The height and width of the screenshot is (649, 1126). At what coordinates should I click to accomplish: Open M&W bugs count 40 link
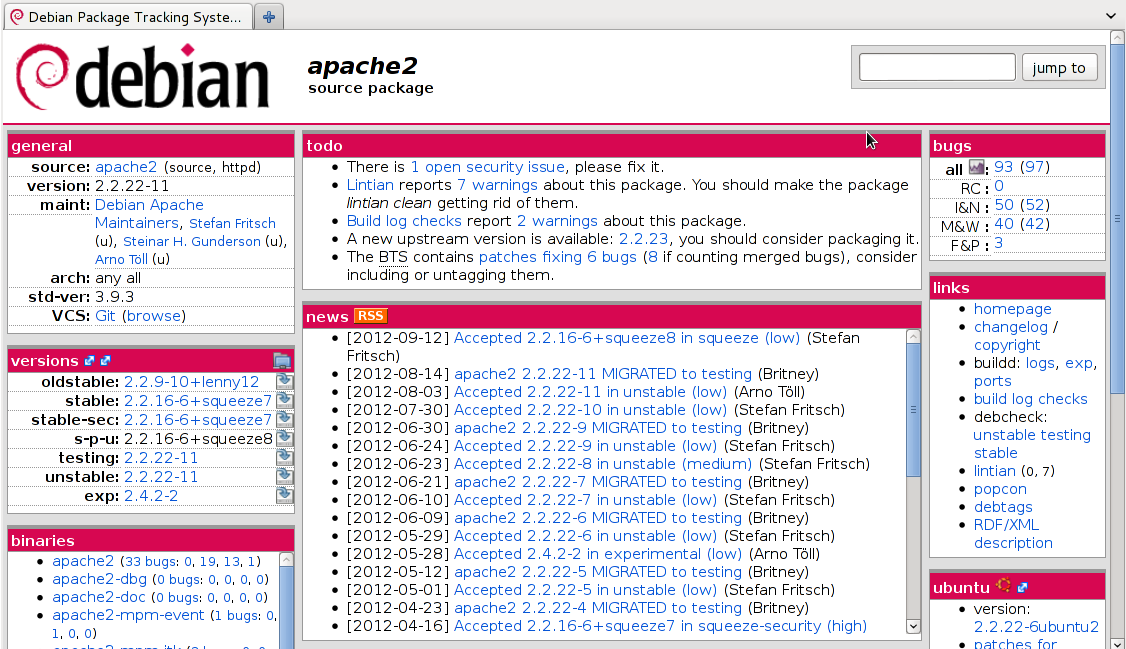pos(1004,224)
